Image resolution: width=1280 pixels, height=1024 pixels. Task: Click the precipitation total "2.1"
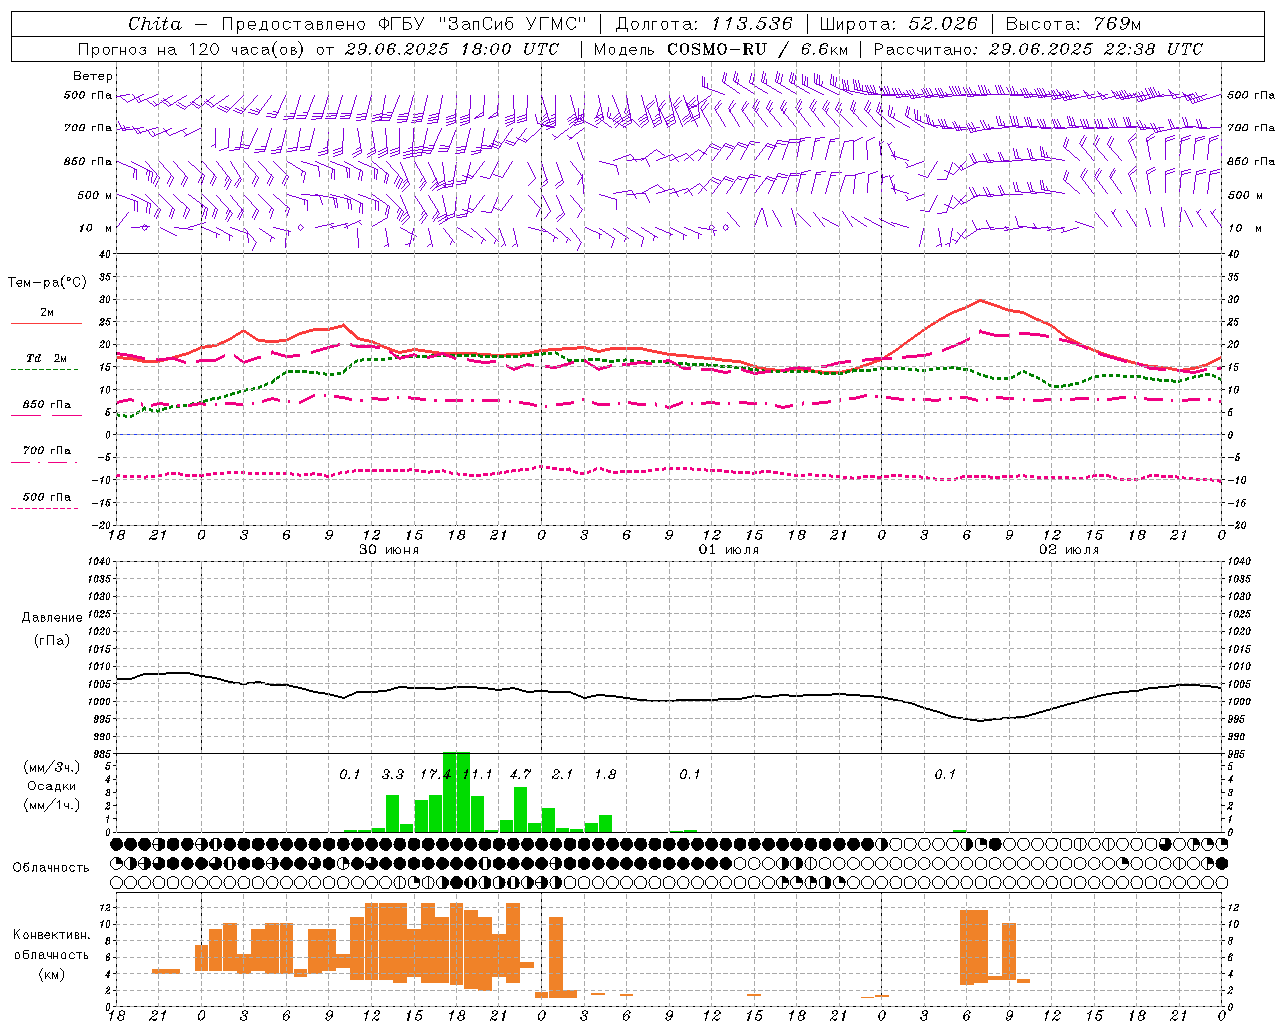(563, 774)
